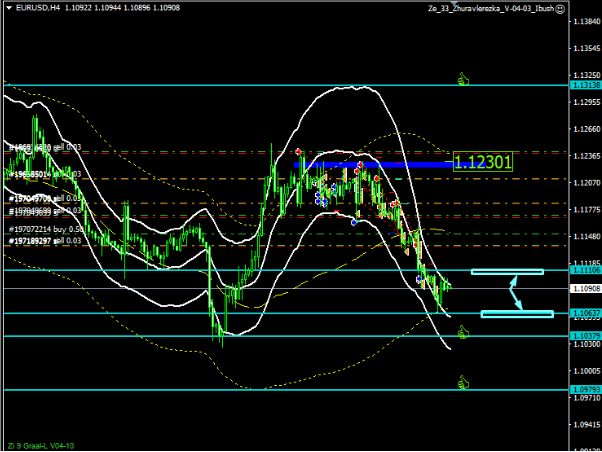The height and width of the screenshot is (452, 602).
Task: Select the thick blue horizontal line
Action: (x=372, y=163)
